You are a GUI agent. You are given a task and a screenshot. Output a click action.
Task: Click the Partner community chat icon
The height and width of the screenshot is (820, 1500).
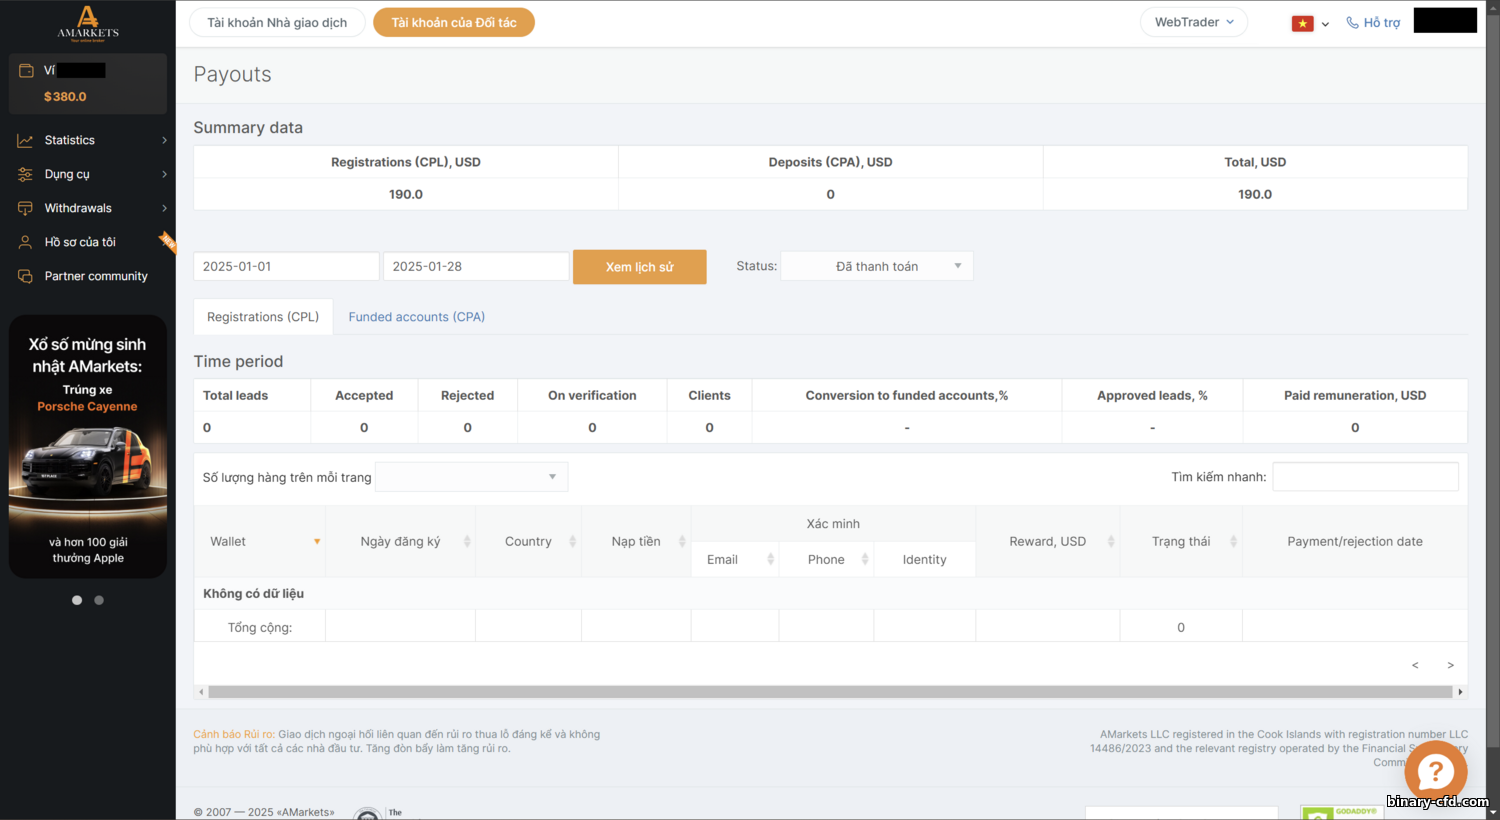pyautogui.click(x=25, y=277)
